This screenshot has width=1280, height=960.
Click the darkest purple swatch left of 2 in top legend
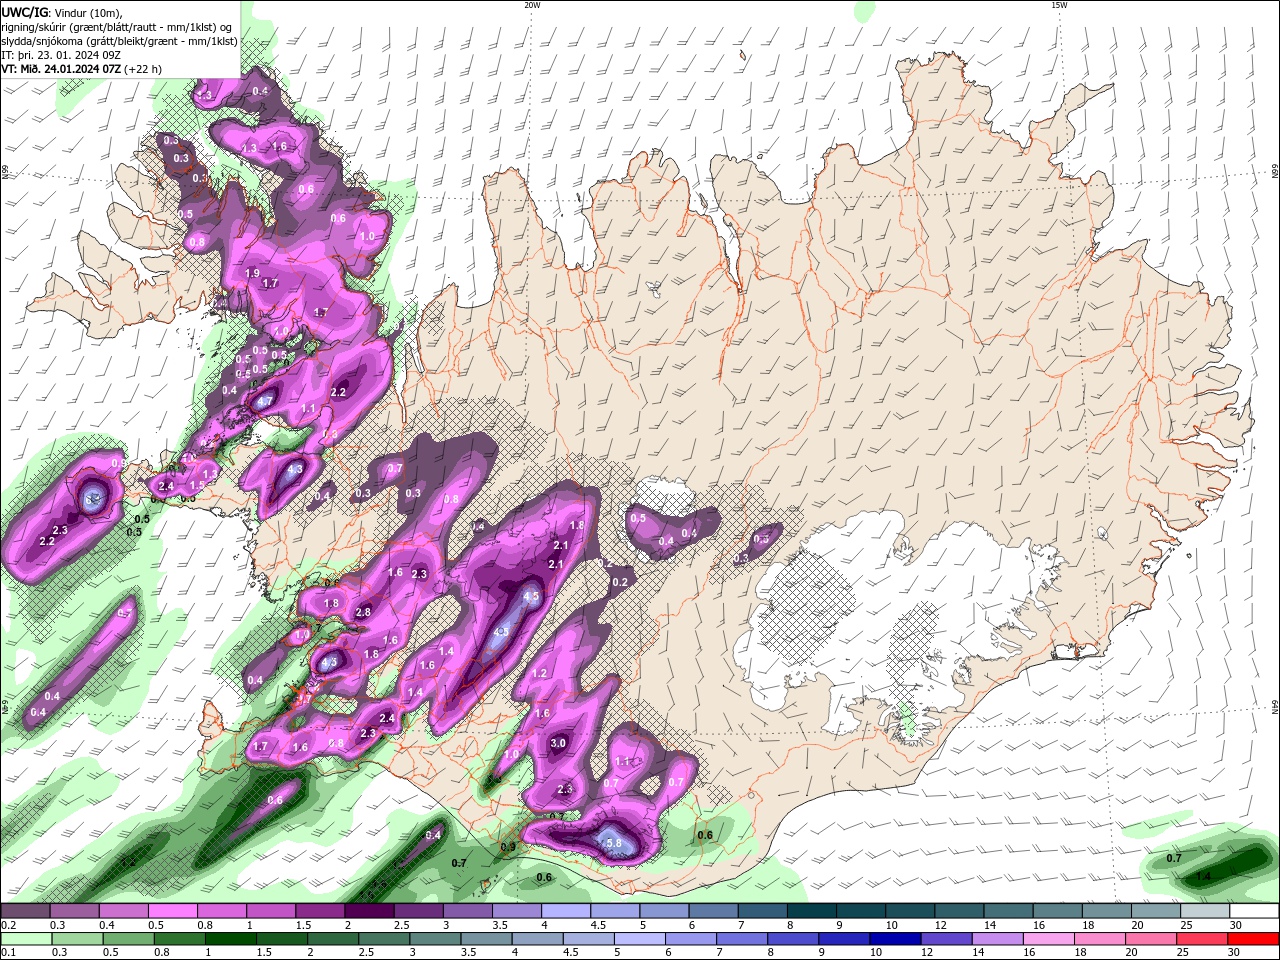click(x=369, y=911)
